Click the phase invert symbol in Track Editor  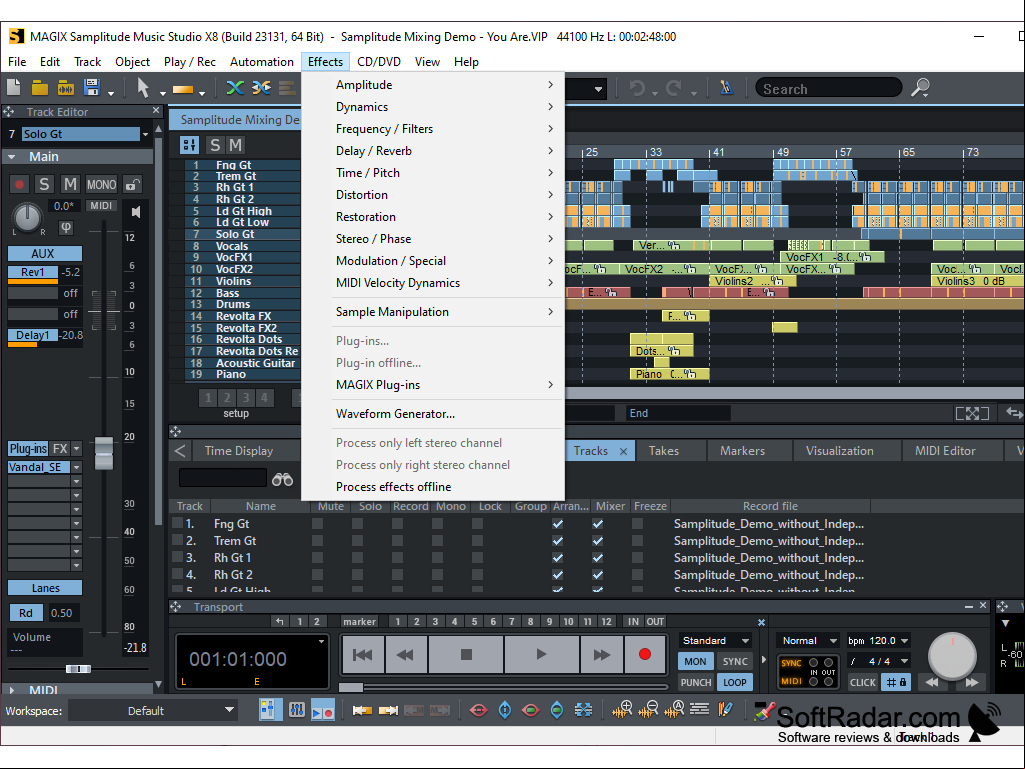click(66, 228)
